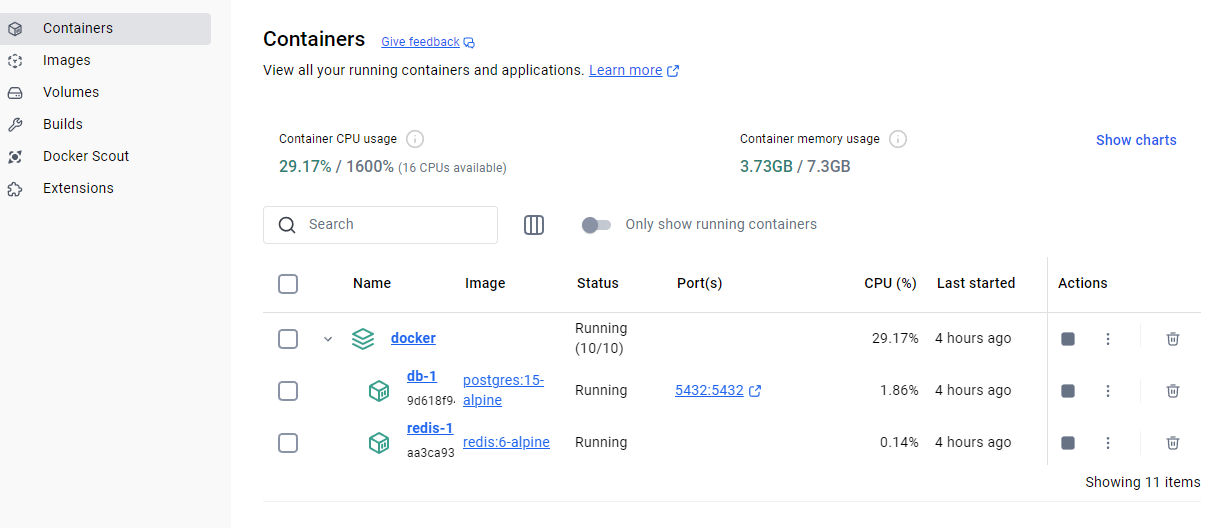This screenshot has width=1221, height=528.
Task: Click the Container CPU usage info icon
Action: coord(415,139)
